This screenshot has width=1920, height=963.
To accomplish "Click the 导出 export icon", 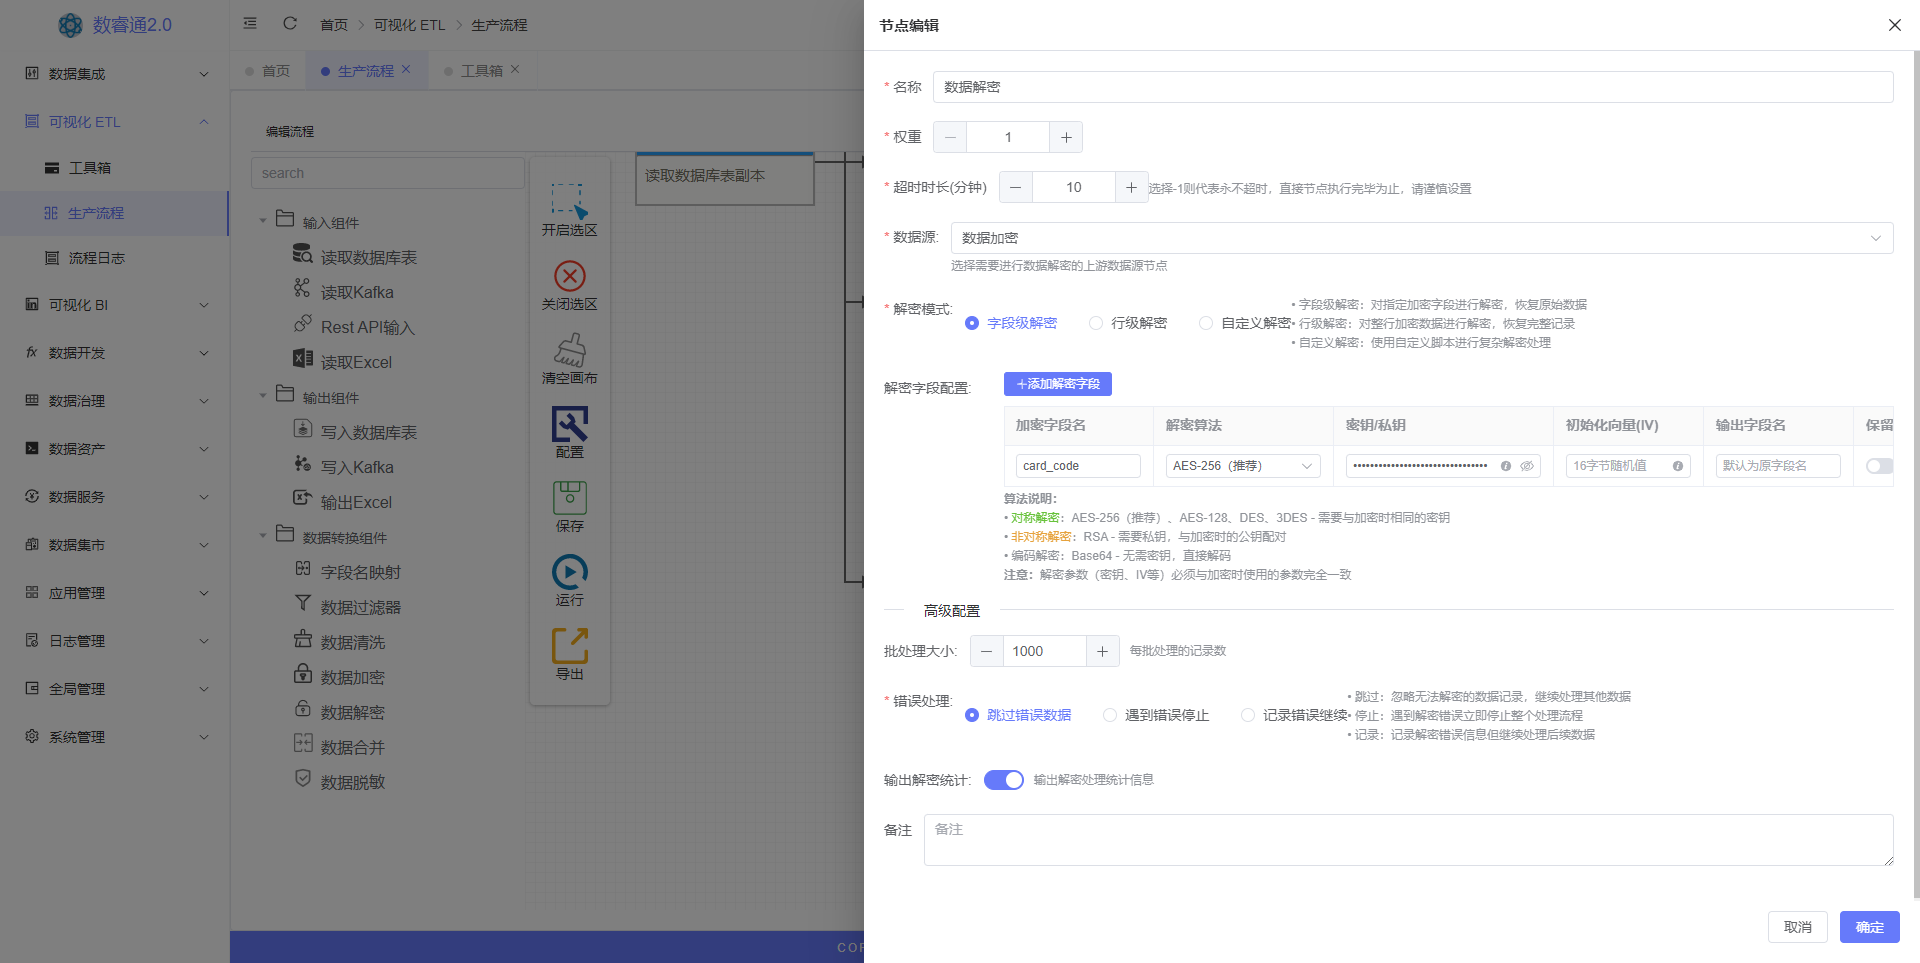I will [x=569, y=646].
